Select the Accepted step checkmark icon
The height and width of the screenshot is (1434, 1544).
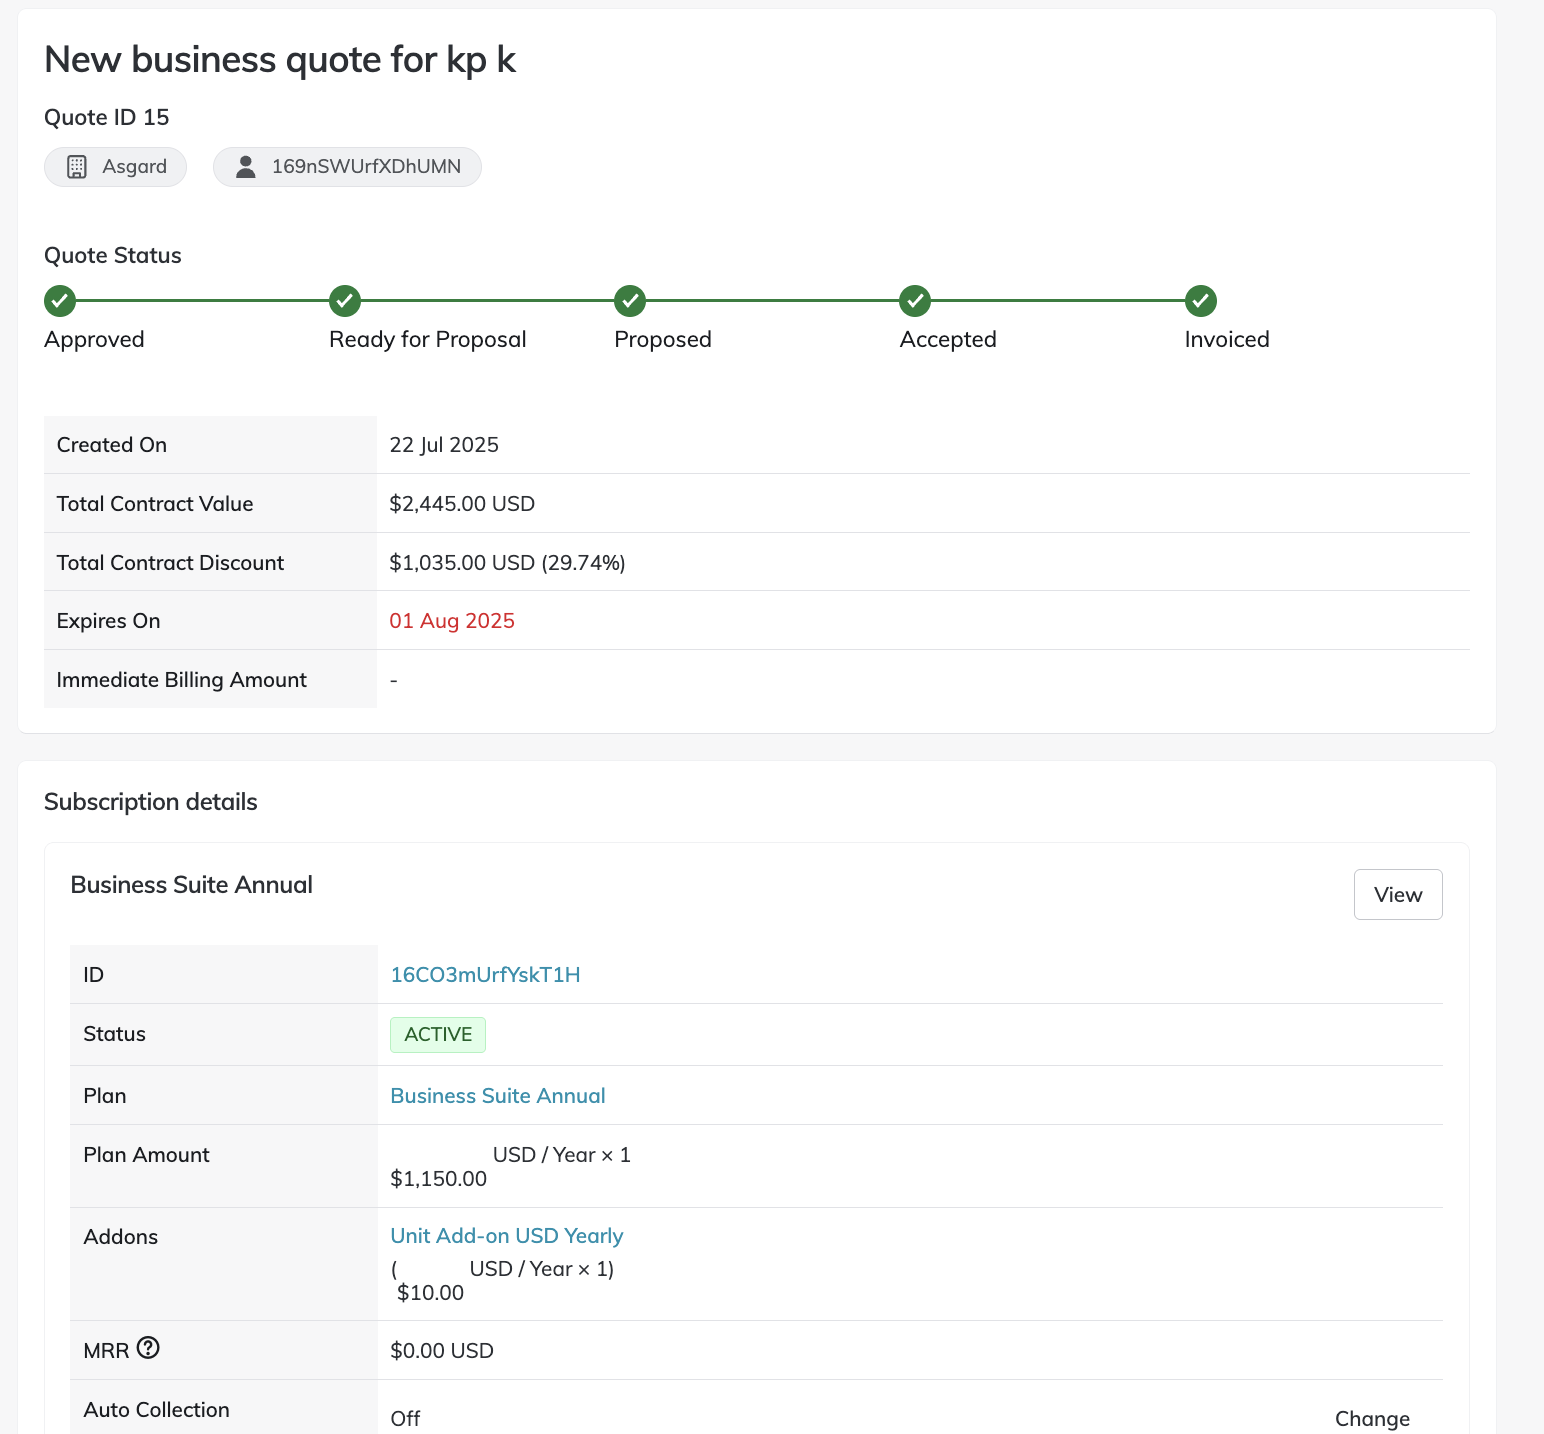click(x=915, y=300)
